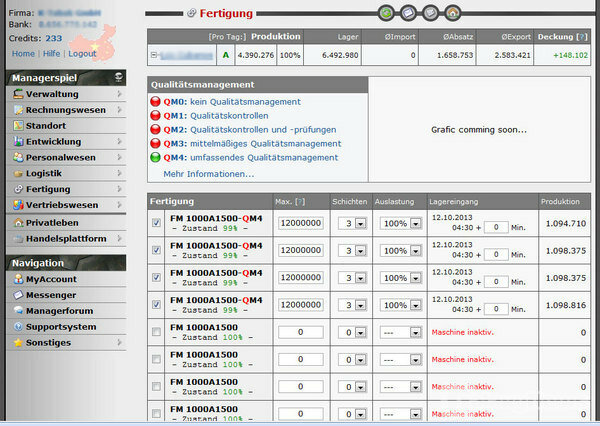Click the Logout link
The width and height of the screenshot is (600, 426).
(x=82, y=54)
